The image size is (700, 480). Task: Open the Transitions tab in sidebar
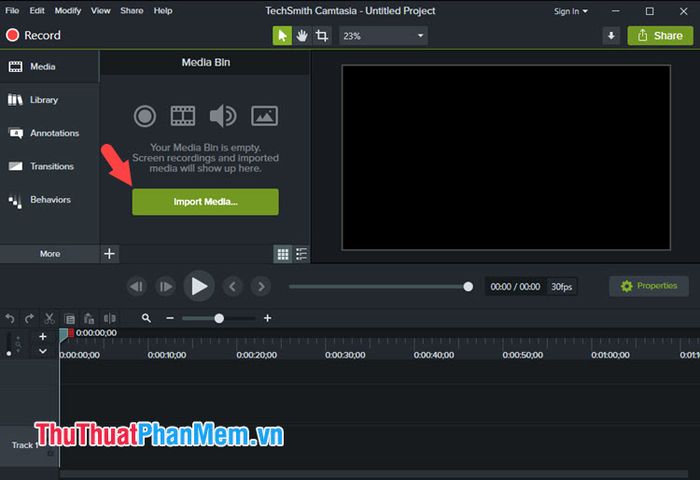tap(50, 166)
